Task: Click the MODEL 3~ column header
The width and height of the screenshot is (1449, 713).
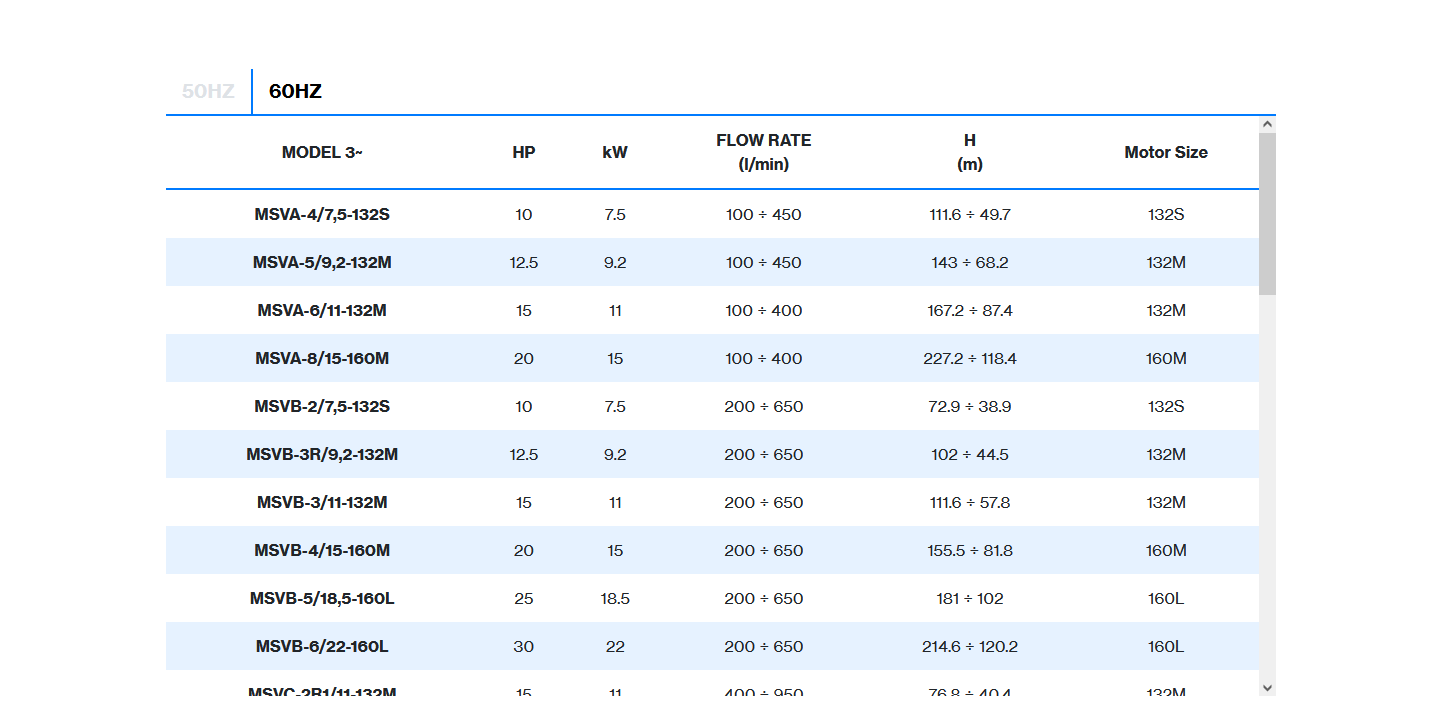Action: (x=322, y=152)
